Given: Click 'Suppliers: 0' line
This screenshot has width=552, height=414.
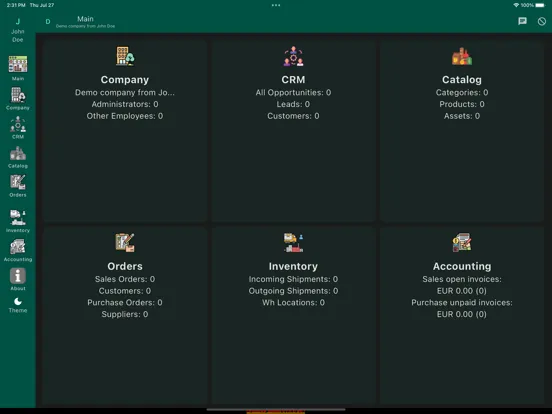Looking at the screenshot, I should pyautogui.click(x=125, y=314).
